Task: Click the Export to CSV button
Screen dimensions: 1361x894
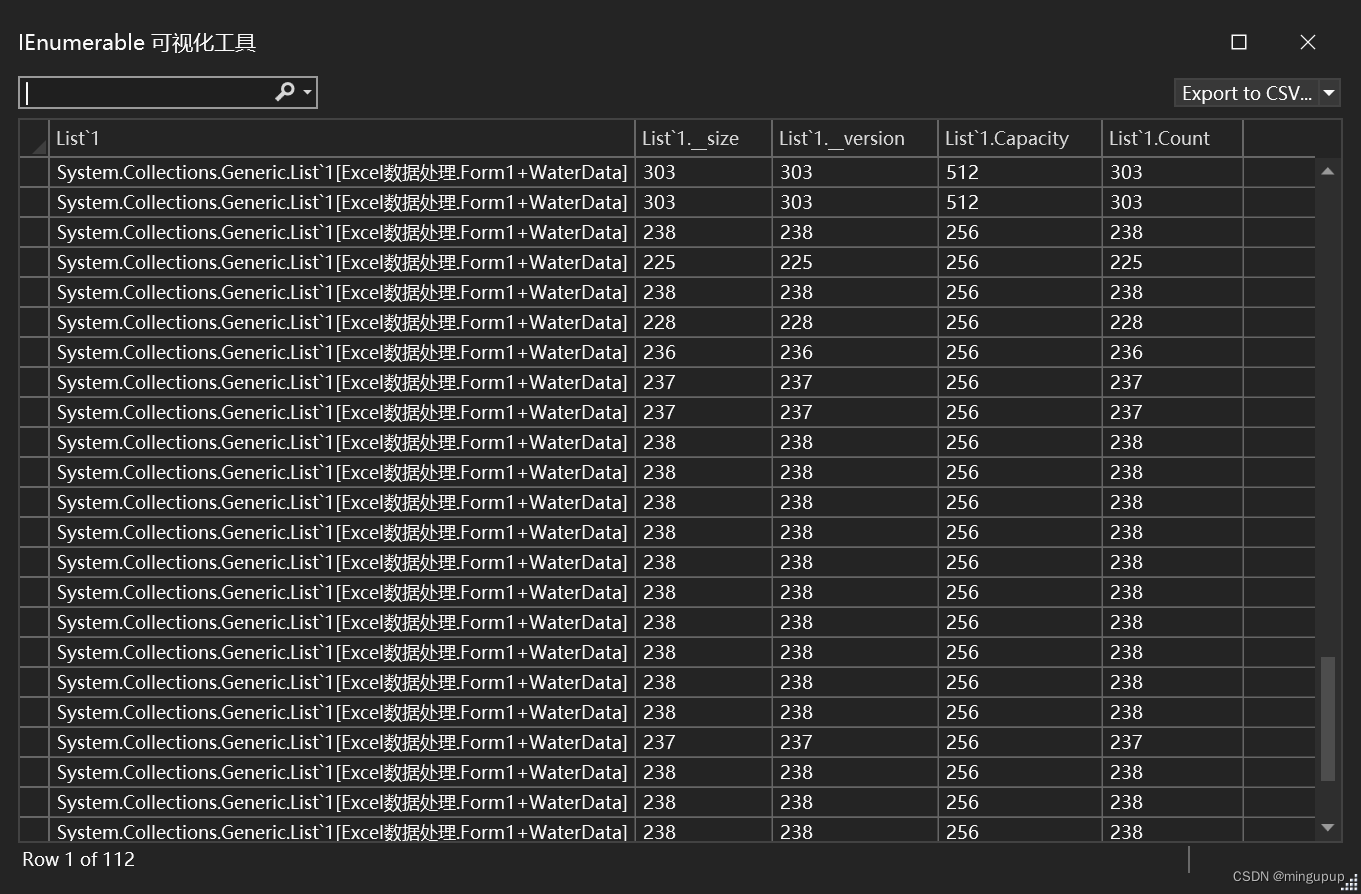Action: tap(1246, 93)
